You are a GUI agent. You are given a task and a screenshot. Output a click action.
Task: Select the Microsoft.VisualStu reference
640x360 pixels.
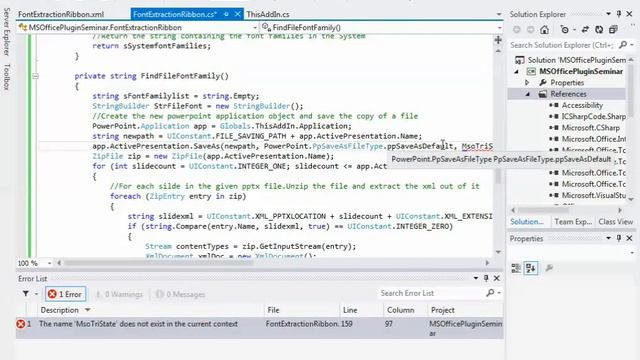point(593,196)
